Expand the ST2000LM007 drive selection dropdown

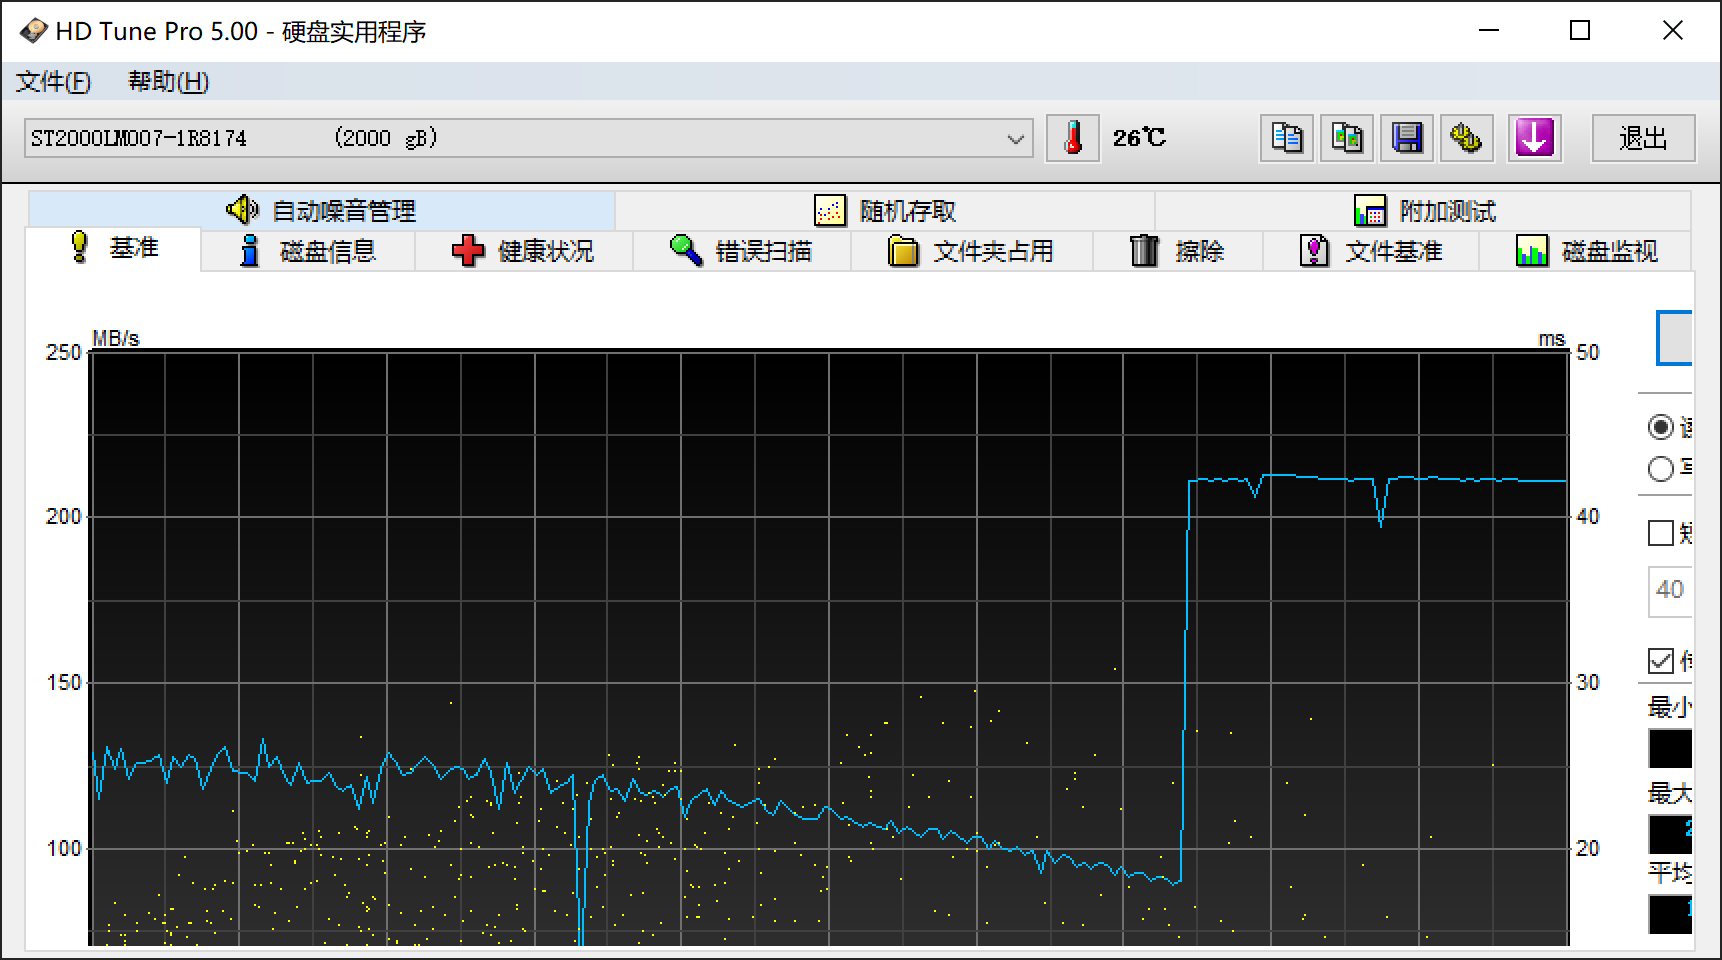[x=1016, y=139]
